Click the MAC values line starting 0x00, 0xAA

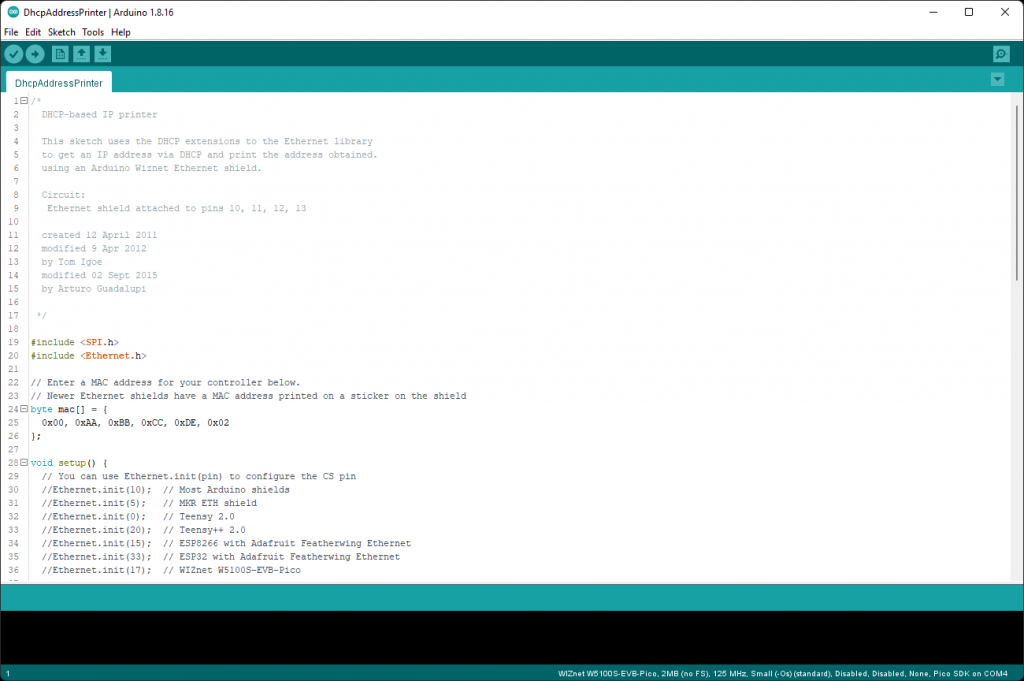tap(135, 422)
